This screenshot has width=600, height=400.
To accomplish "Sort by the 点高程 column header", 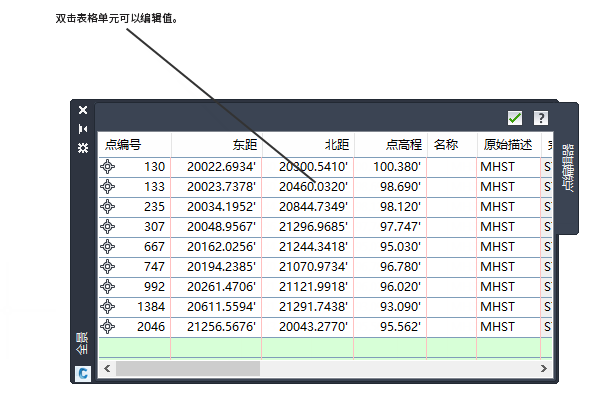I will click(390, 145).
